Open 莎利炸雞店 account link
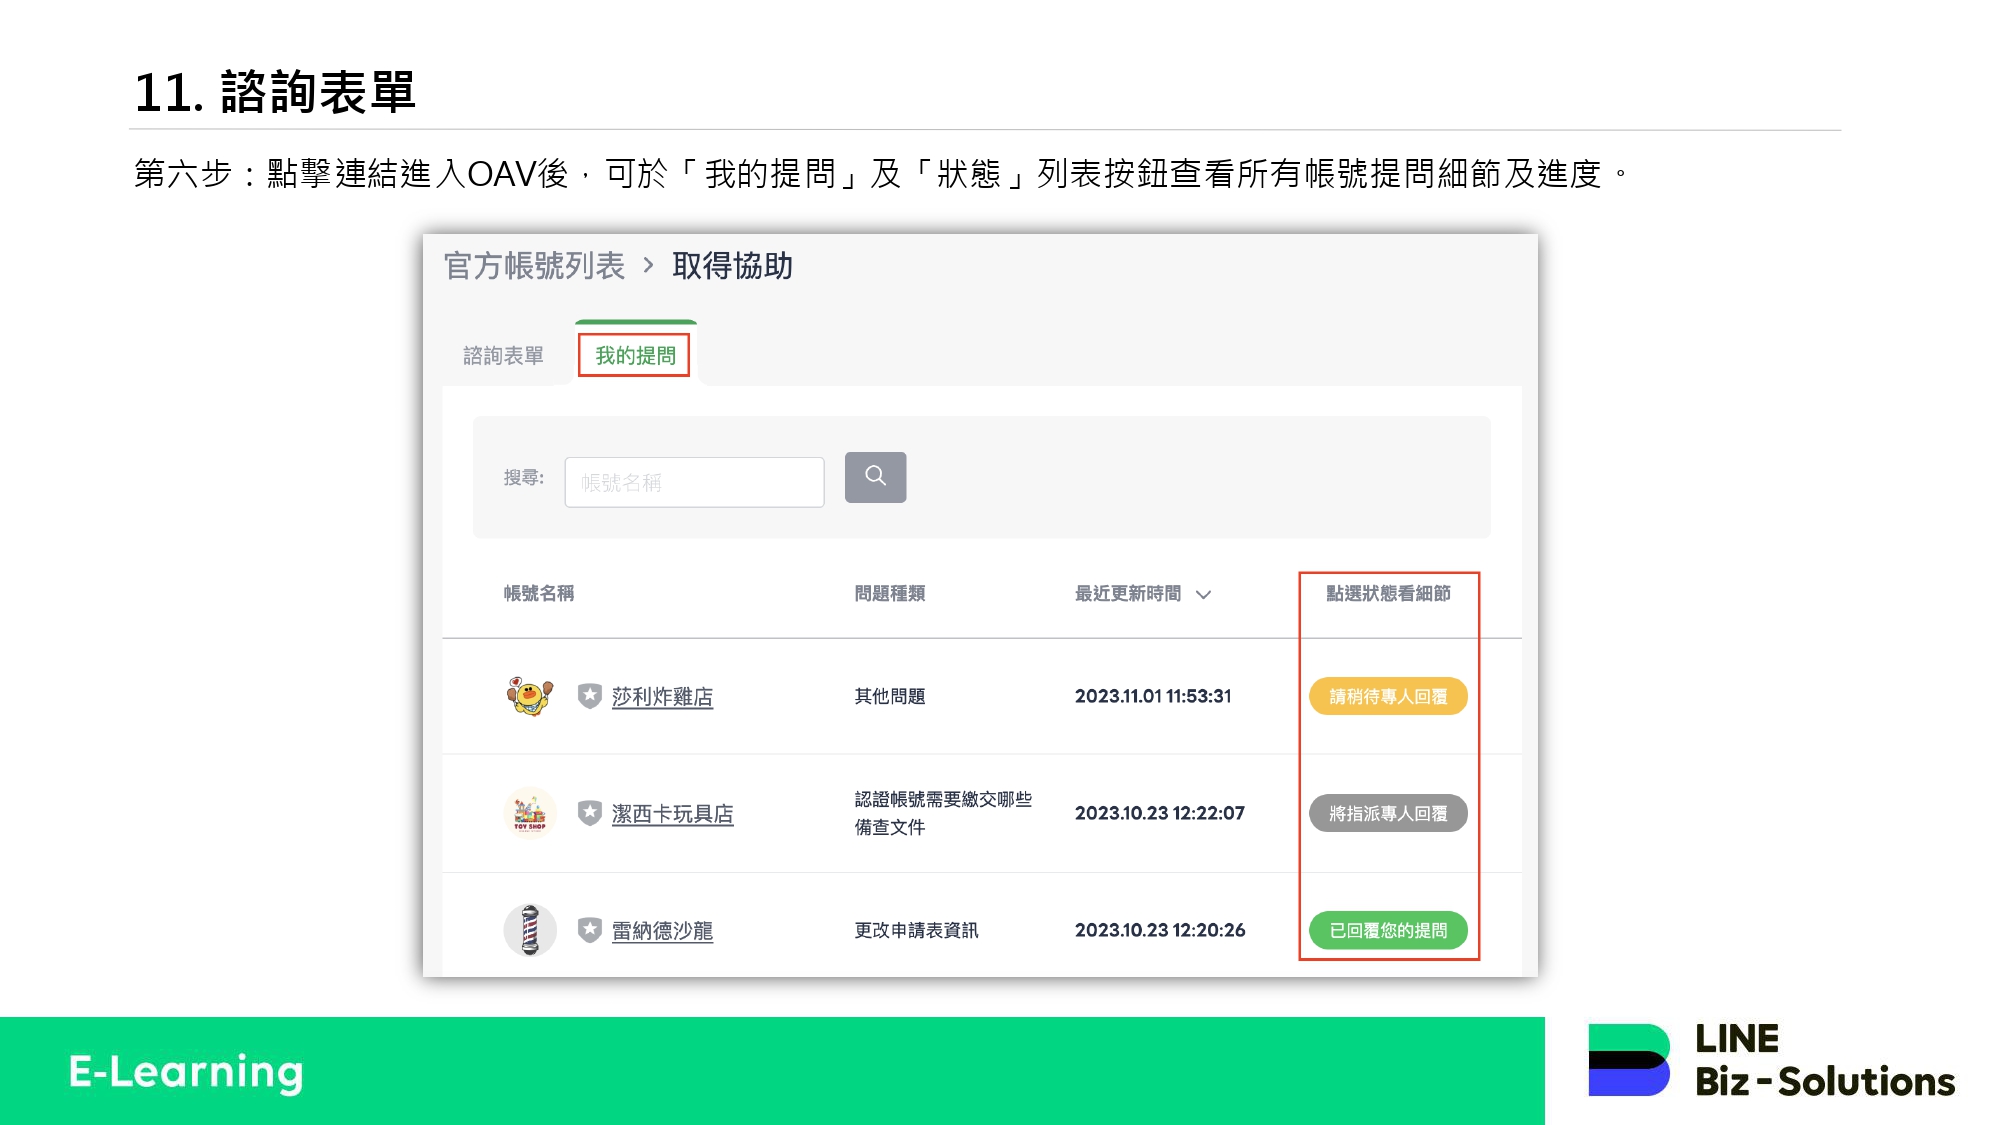 [x=662, y=696]
